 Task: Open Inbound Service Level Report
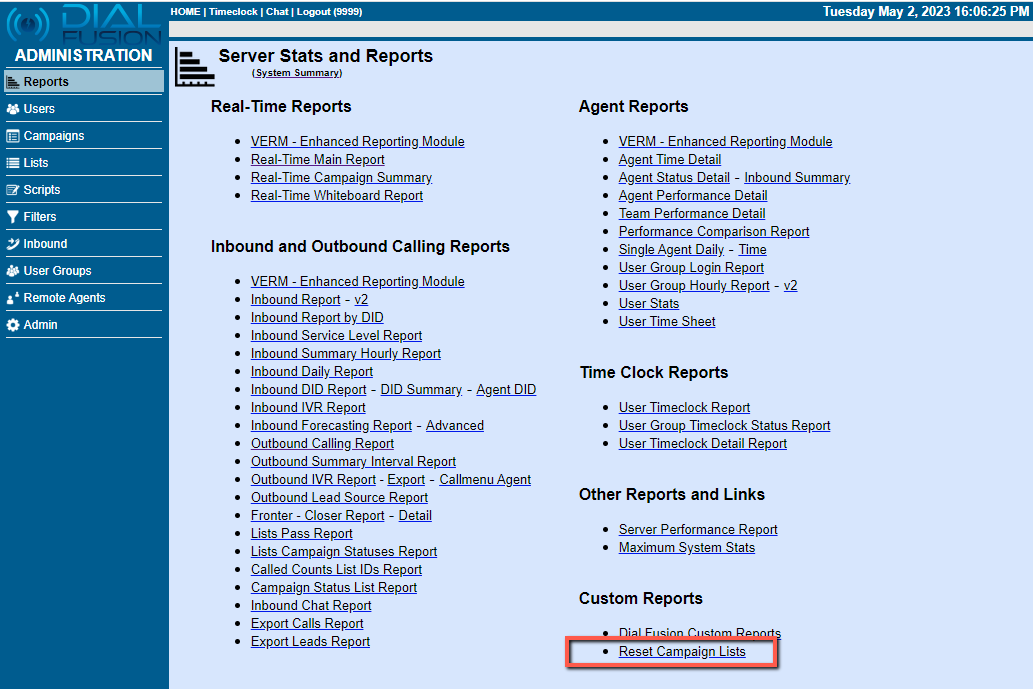tap(337, 336)
